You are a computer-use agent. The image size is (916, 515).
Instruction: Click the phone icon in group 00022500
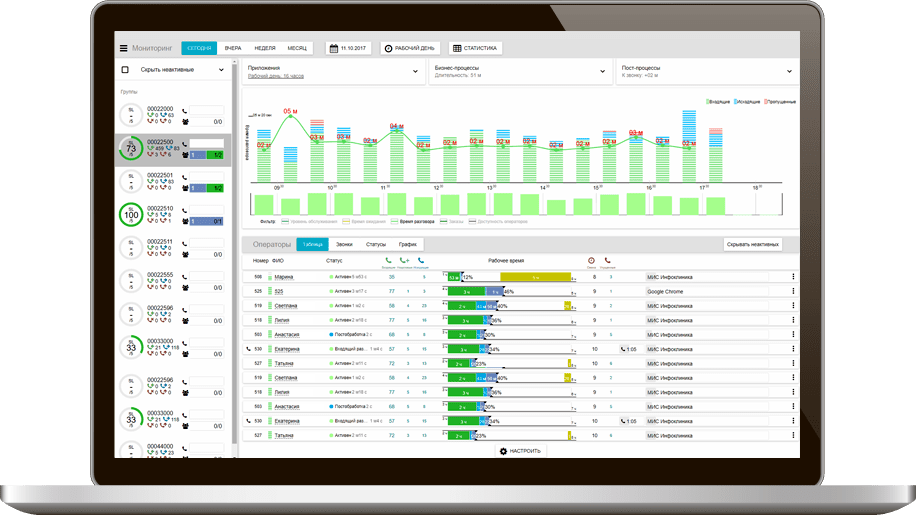(185, 144)
